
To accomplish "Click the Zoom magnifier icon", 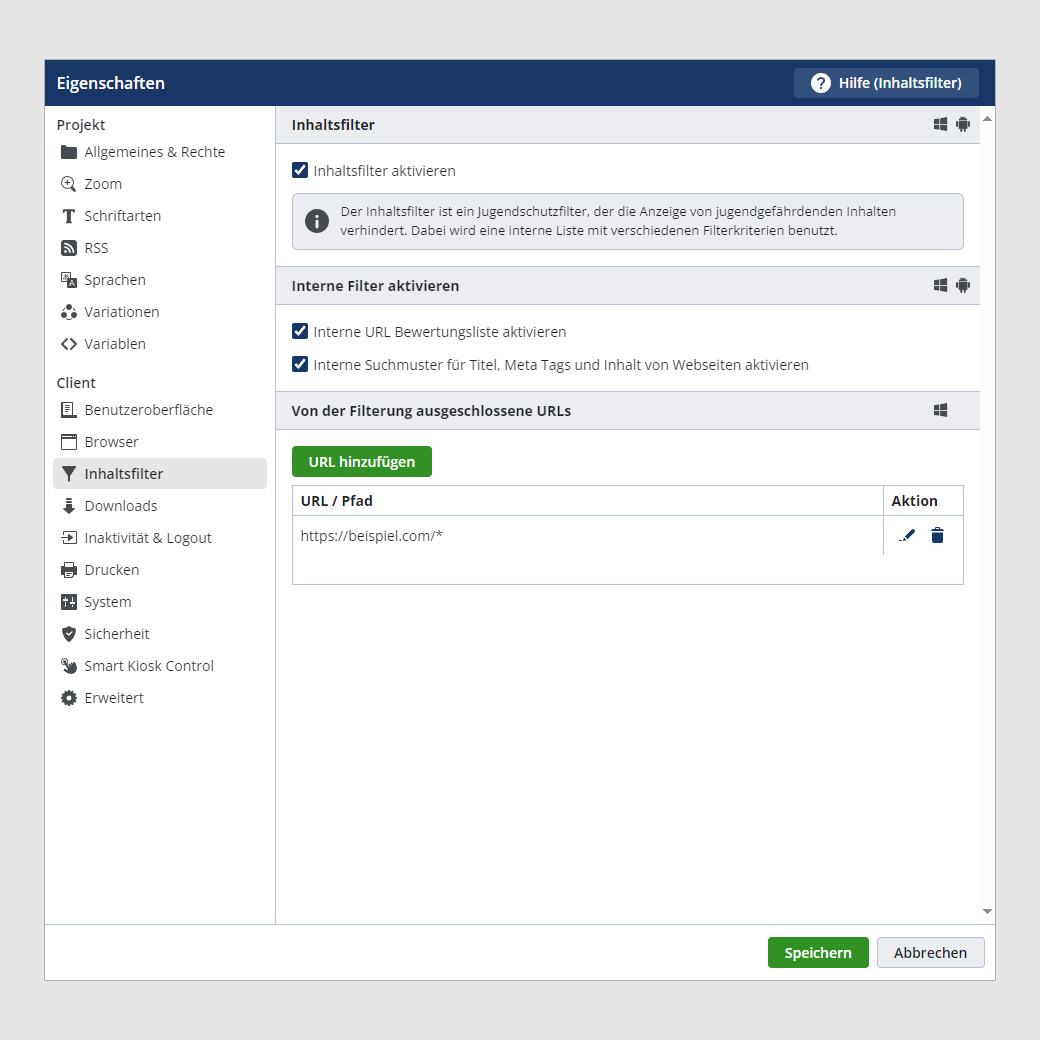I will click(x=69, y=184).
